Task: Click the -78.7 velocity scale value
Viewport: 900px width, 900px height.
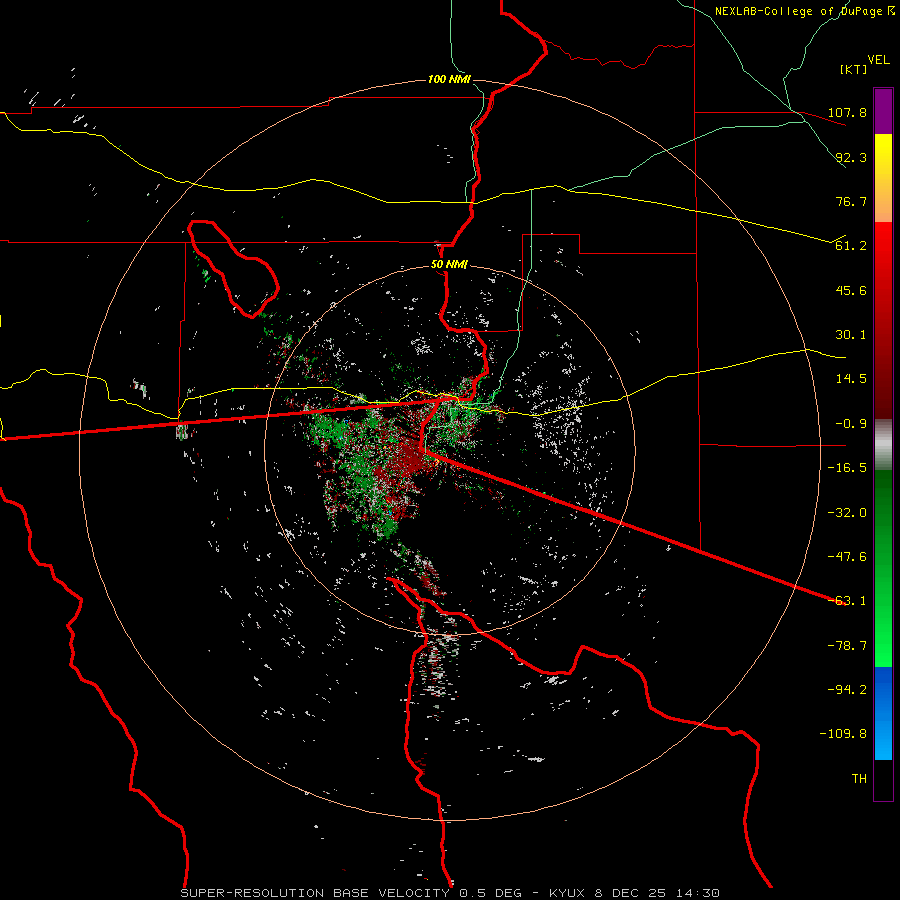Action: (847, 646)
